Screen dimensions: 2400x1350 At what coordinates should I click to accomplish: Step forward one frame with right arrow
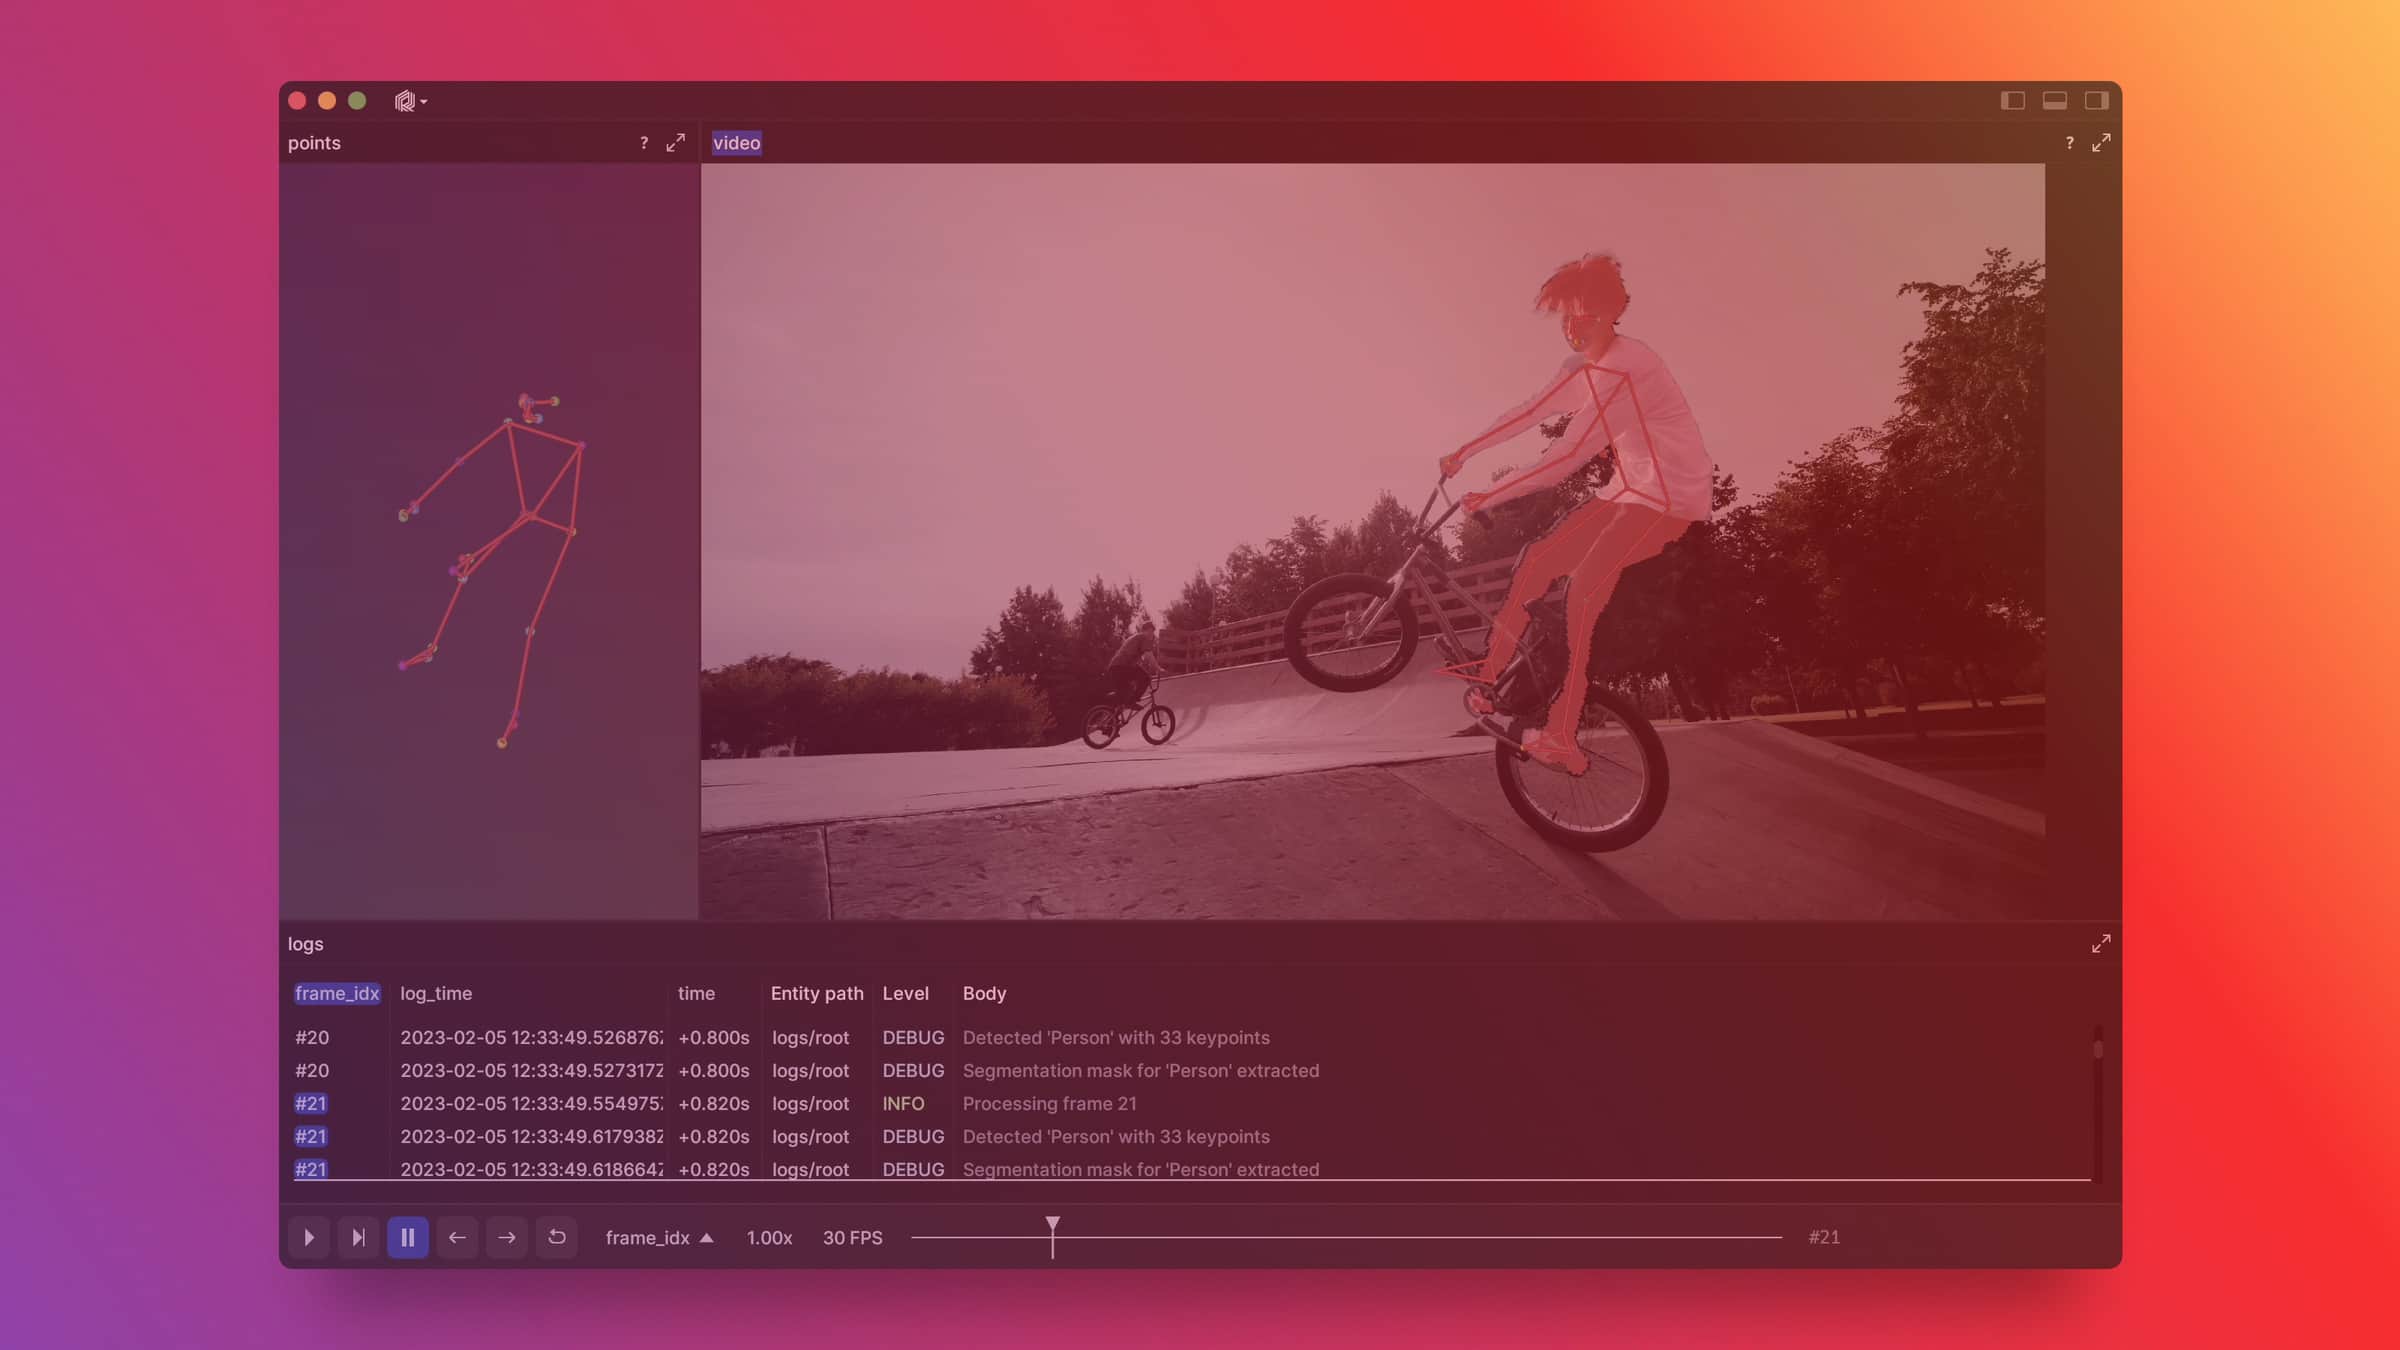click(x=507, y=1237)
